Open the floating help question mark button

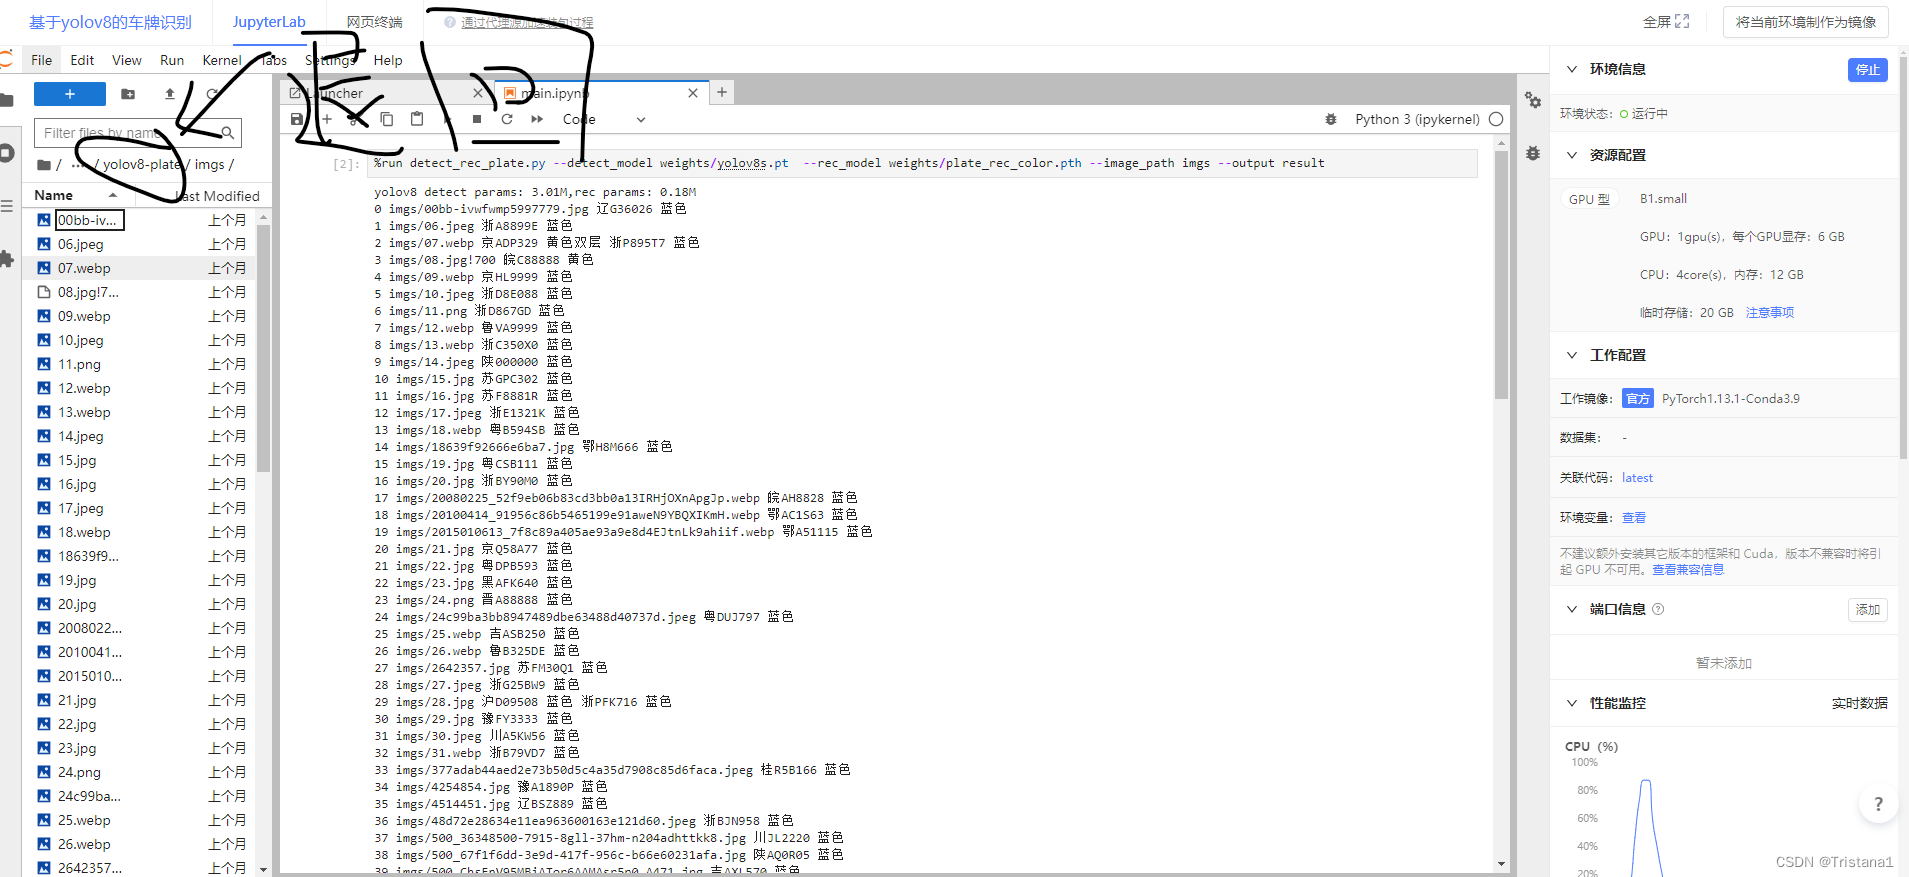1878,803
